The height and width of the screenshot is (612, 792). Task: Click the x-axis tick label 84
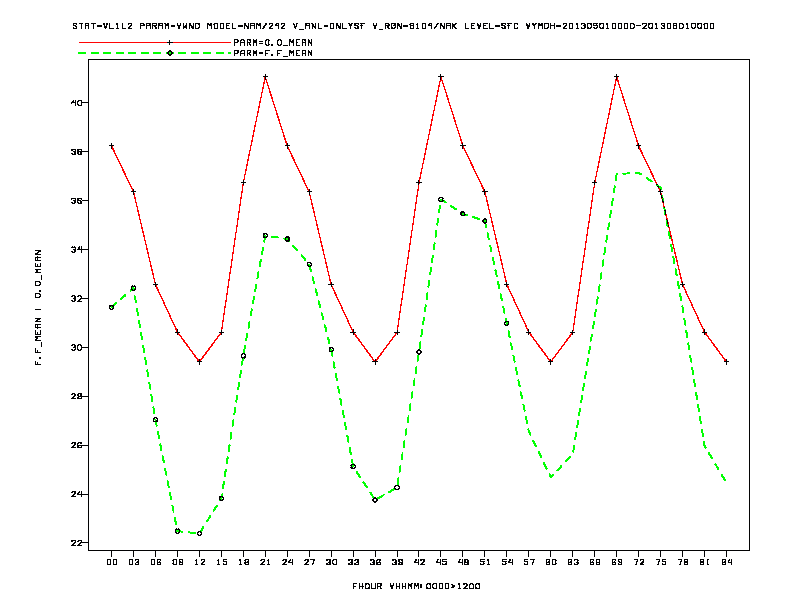click(726, 562)
